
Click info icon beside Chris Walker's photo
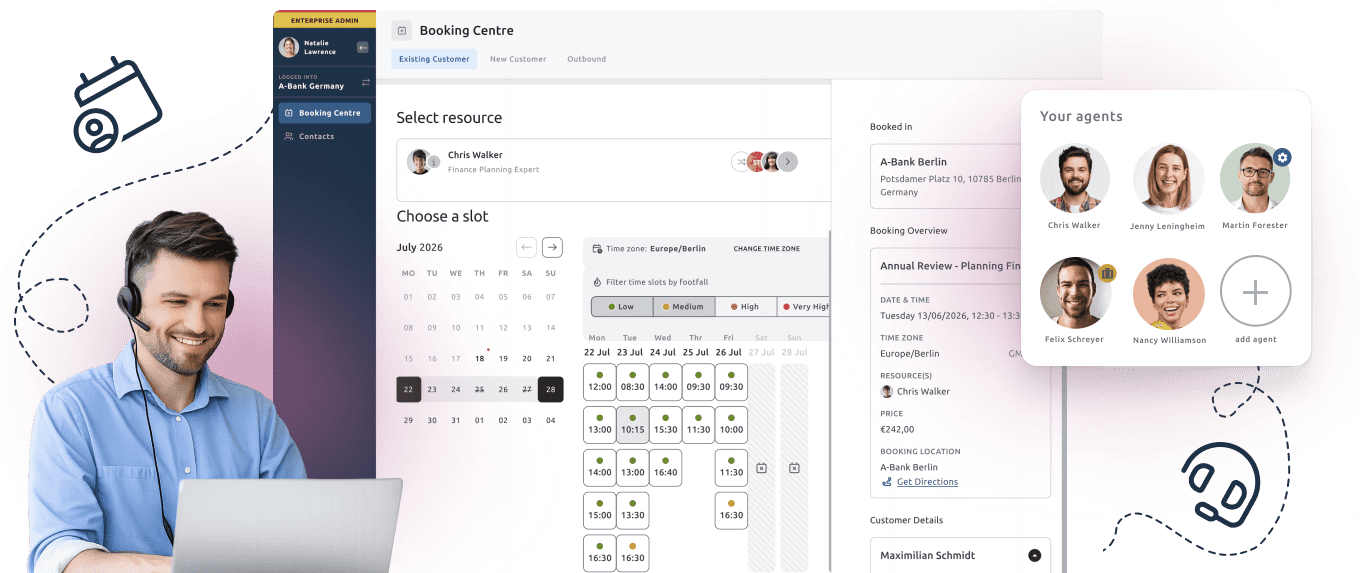pyautogui.click(x=434, y=162)
